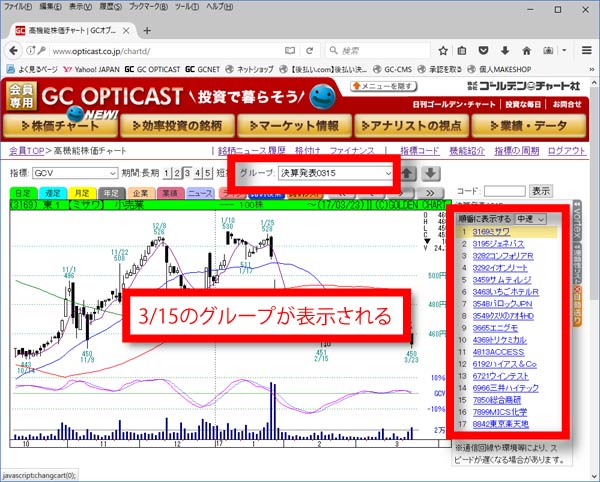Open the hamburger menu icon
This screenshot has width=600, height=482.
(x=587, y=50)
